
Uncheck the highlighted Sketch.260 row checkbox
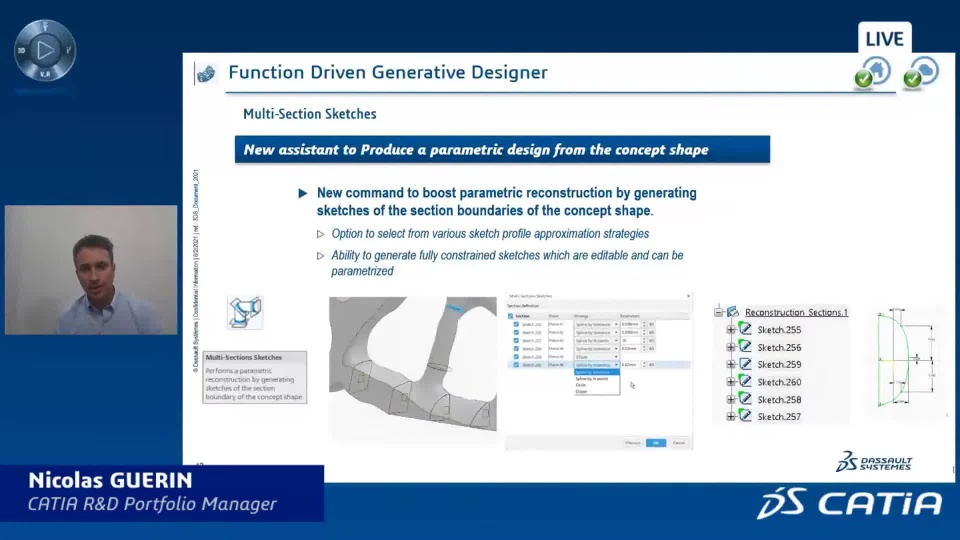(x=516, y=365)
